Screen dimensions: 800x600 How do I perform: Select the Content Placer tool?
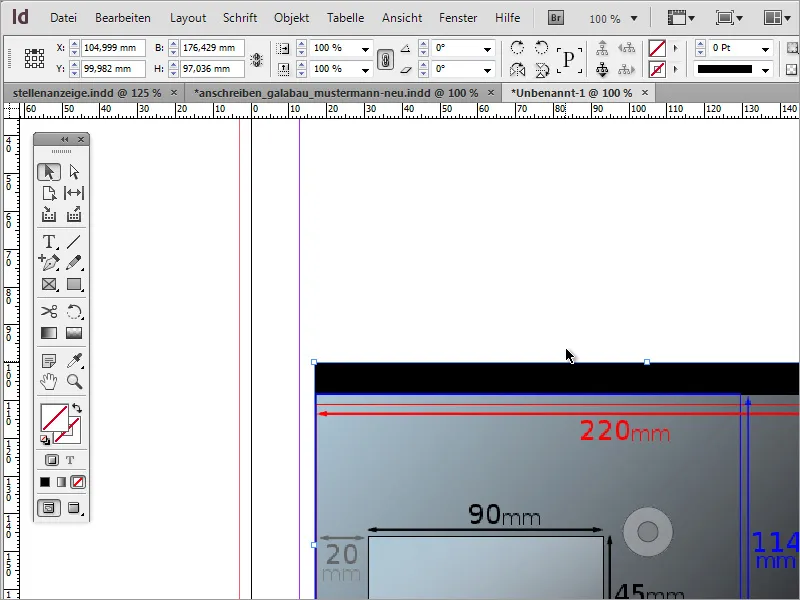click(x=74, y=214)
